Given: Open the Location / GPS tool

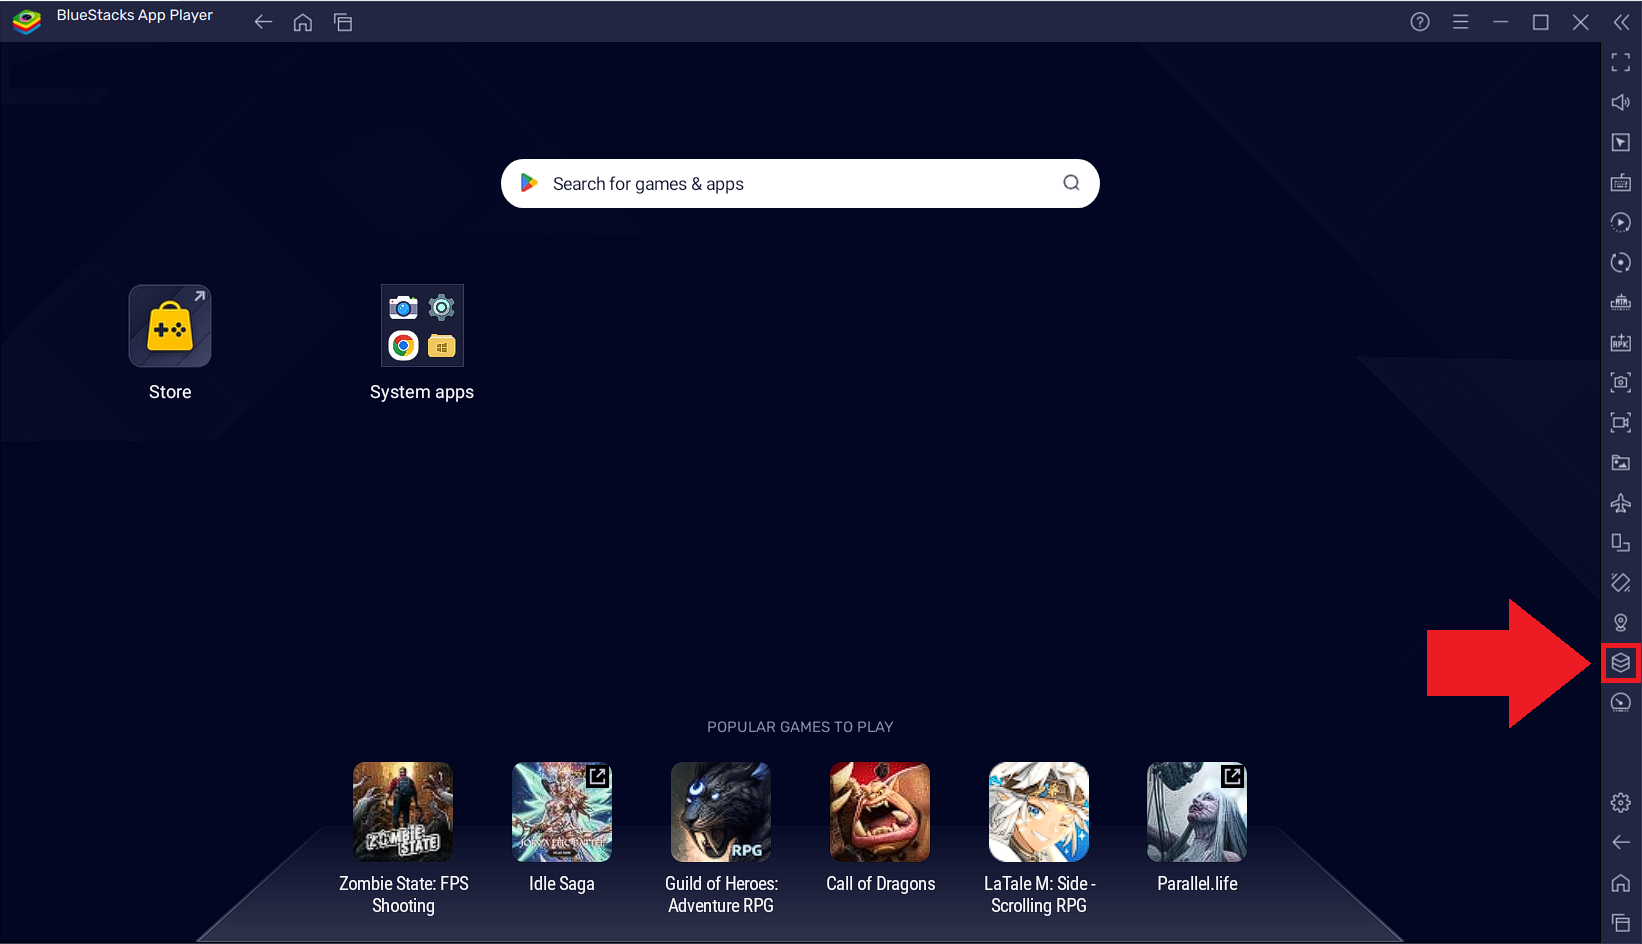Looking at the screenshot, I should [x=1621, y=621].
